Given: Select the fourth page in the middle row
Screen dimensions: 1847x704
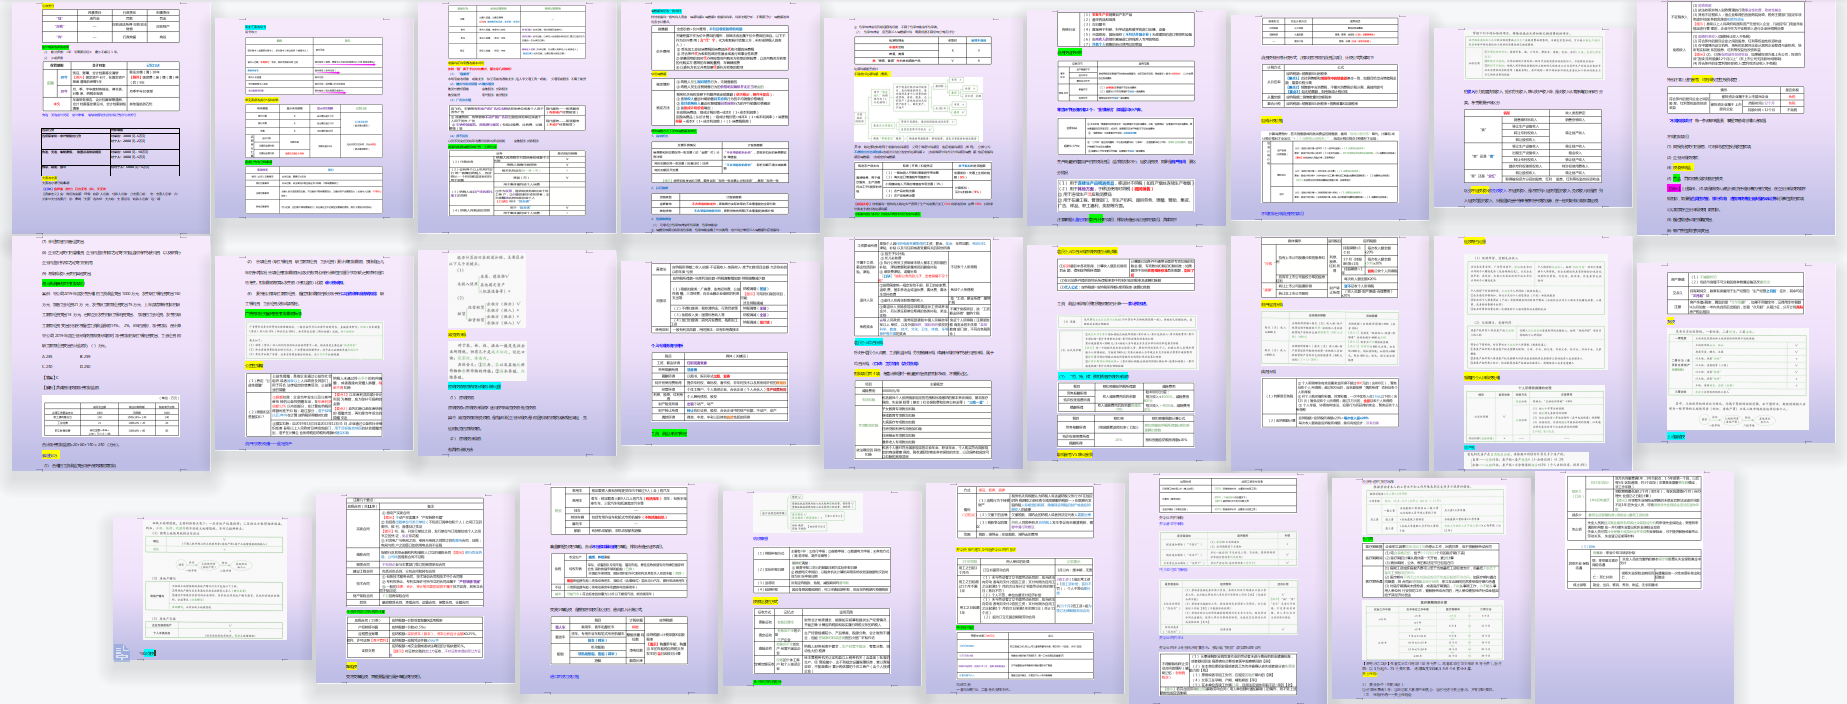Looking at the screenshot, I should click(x=720, y=353).
